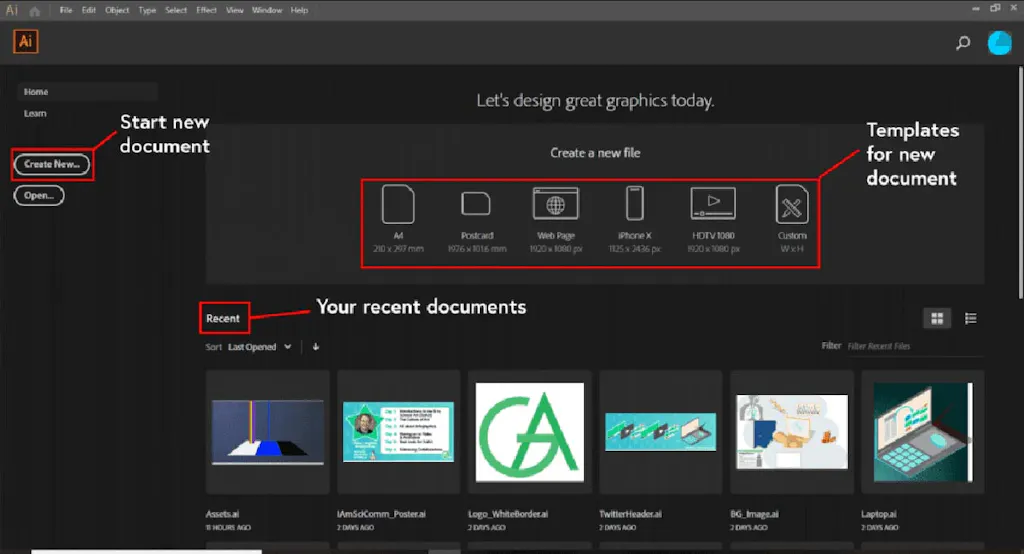The height and width of the screenshot is (554, 1024).
Task: Pick the Web Page preset icon
Action: pos(556,205)
